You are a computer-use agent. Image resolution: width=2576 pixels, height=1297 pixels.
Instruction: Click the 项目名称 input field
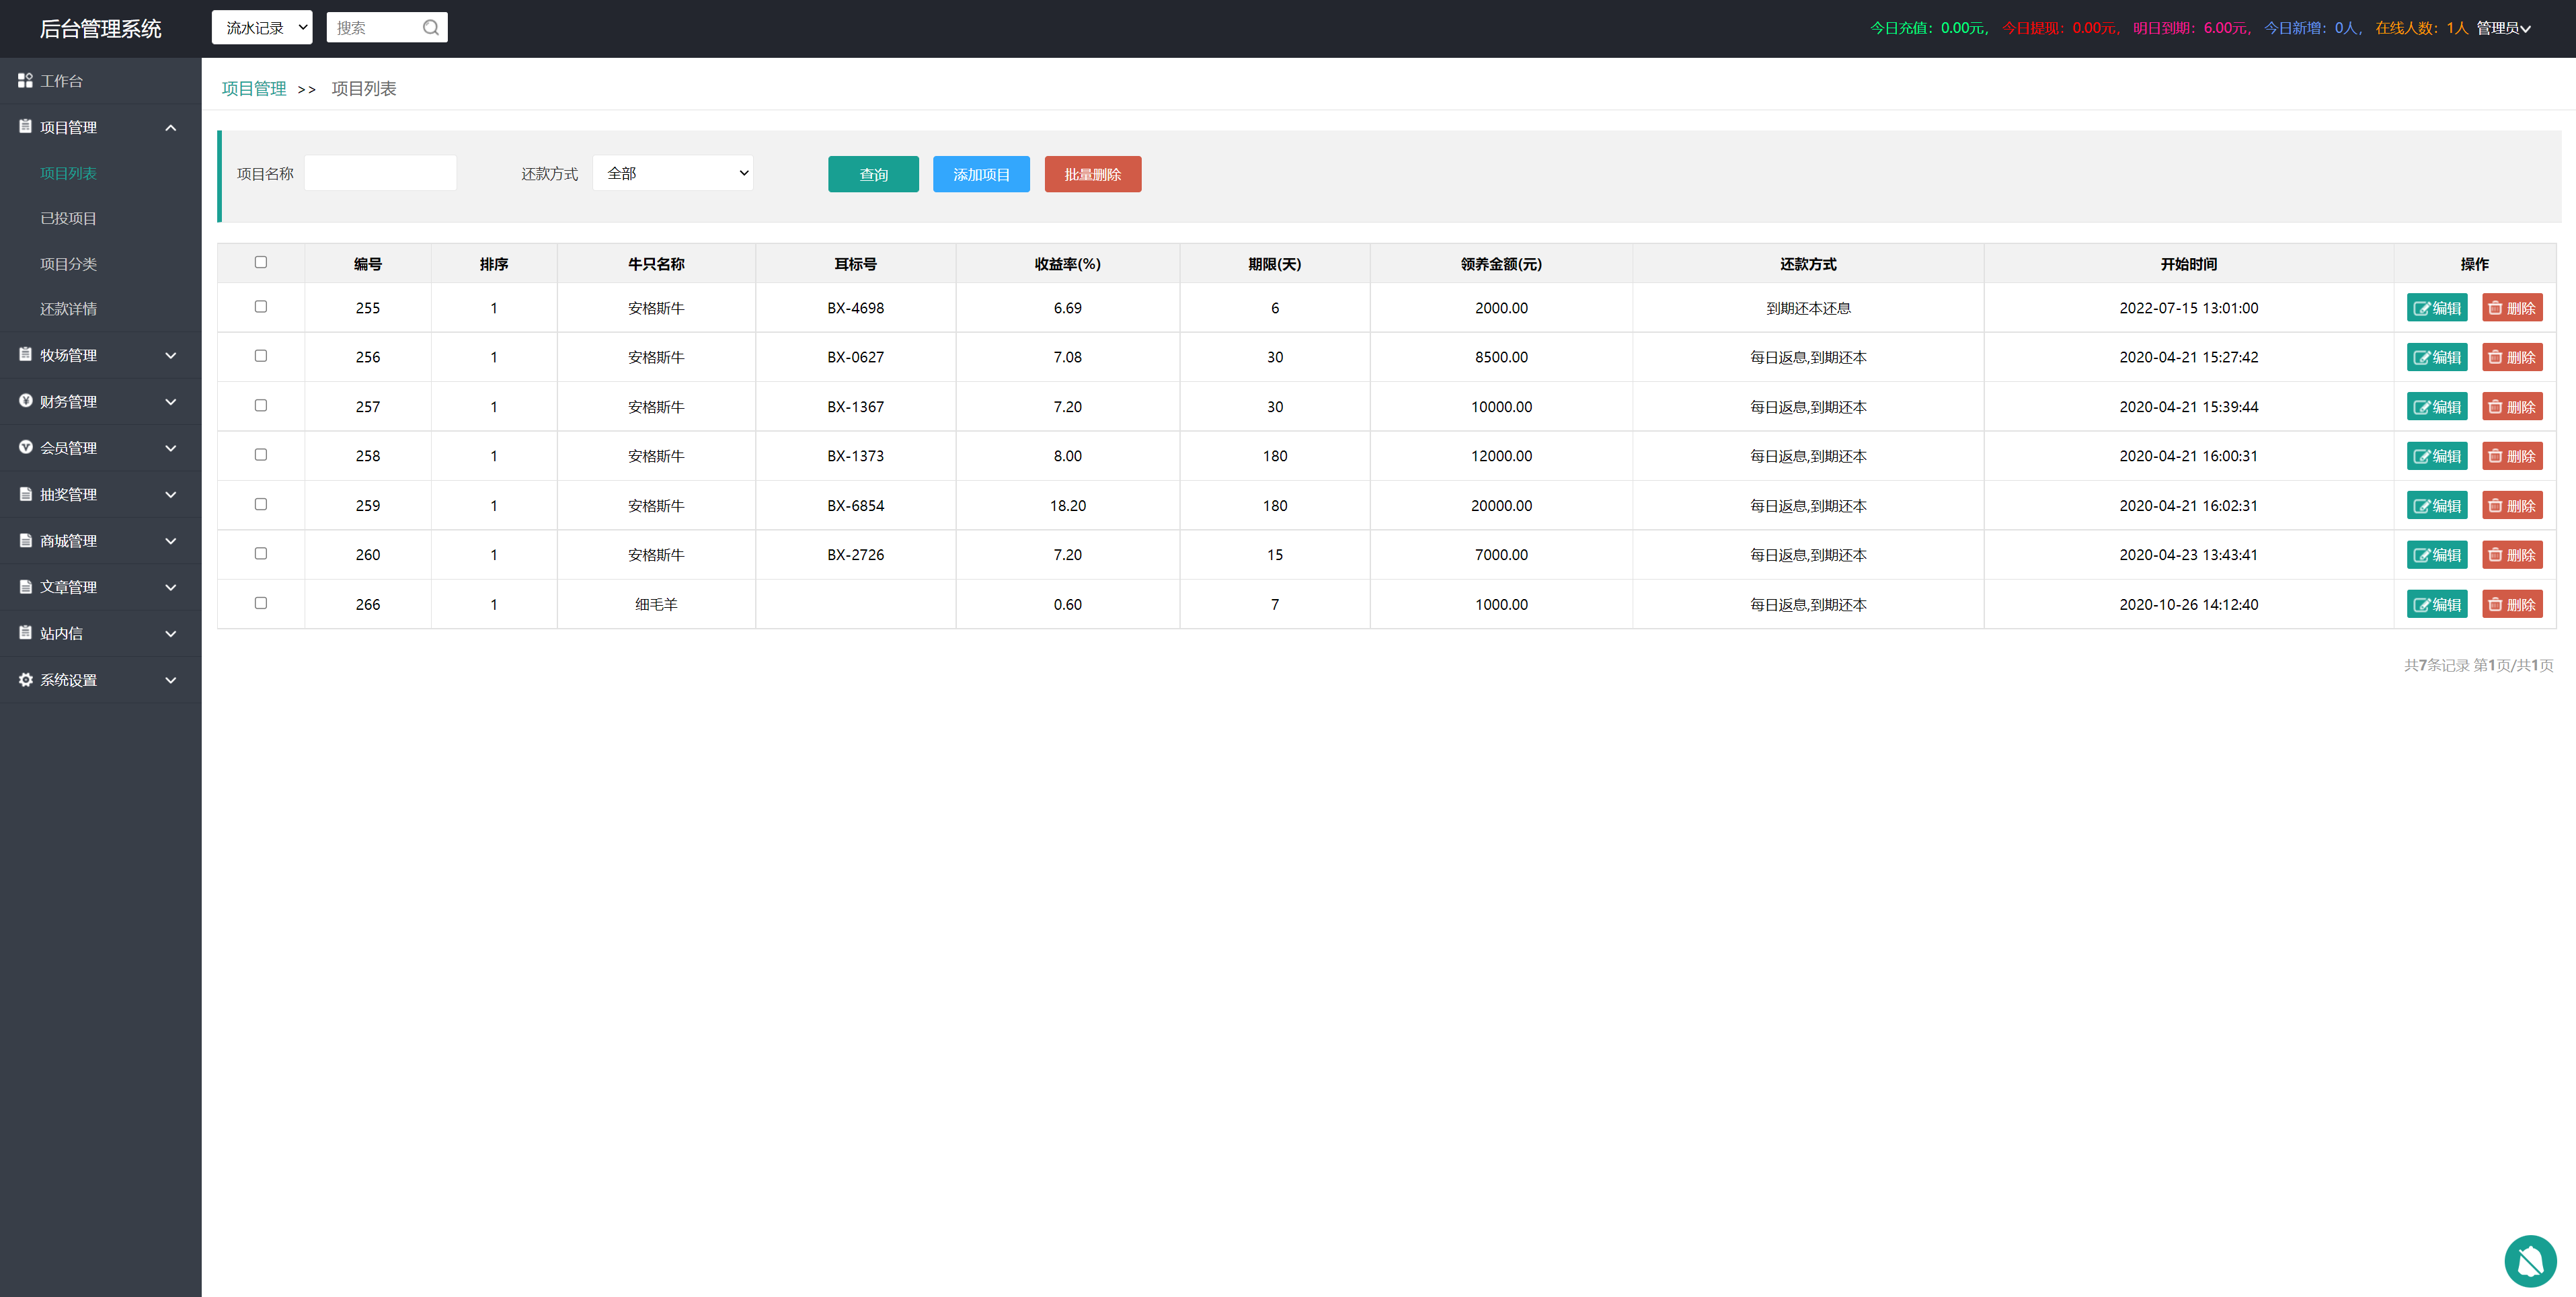[x=380, y=173]
